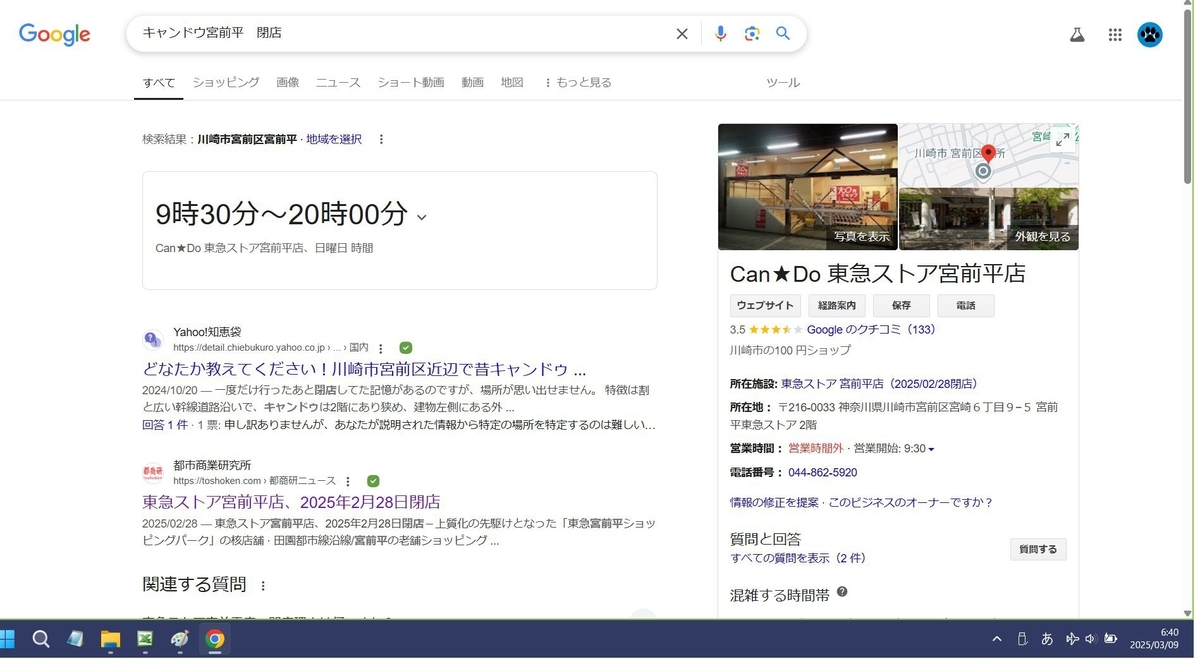Open Google Lens image search icon

[x=752, y=34]
